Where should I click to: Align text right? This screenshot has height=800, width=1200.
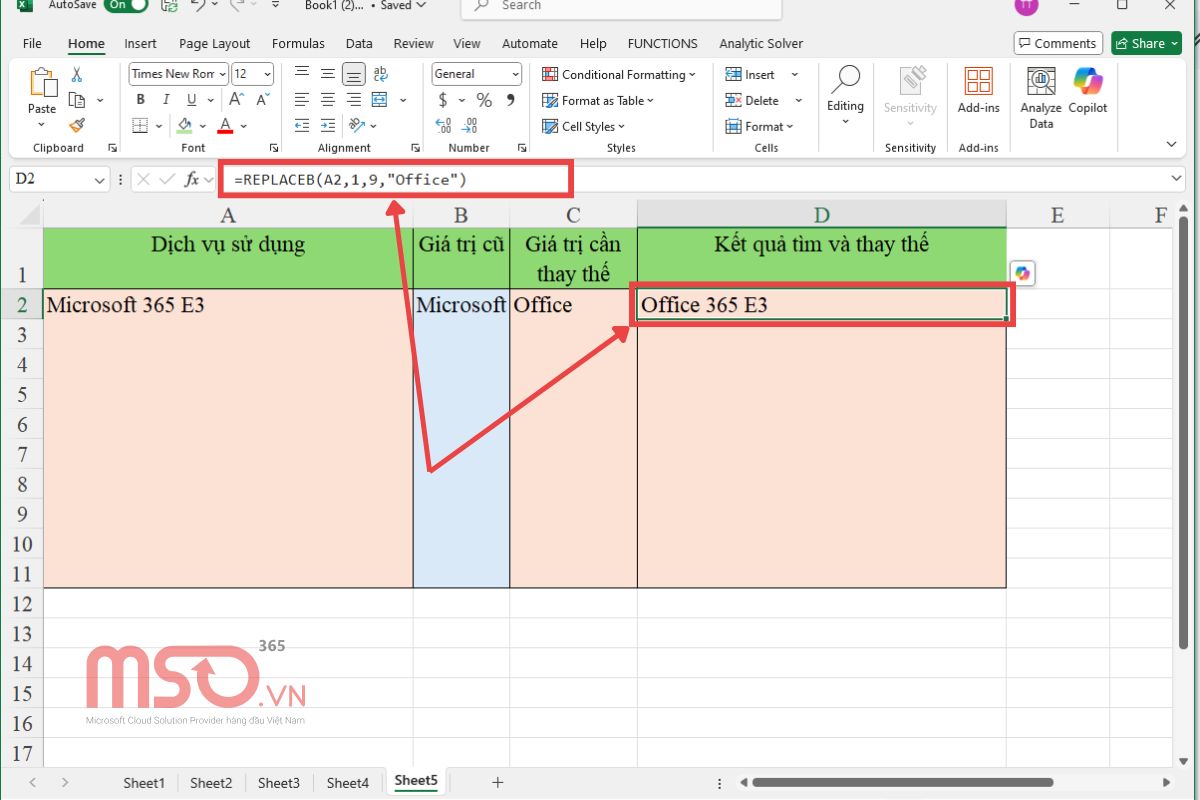tap(353, 100)
